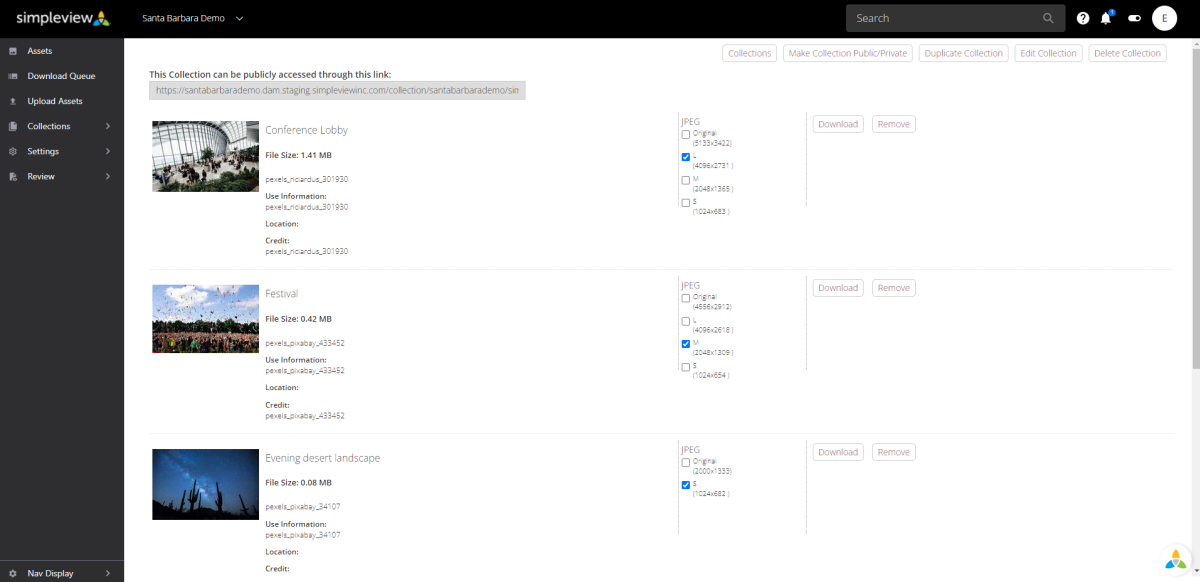
Task: Check S size for Conference Lobby
Action: 686,203
